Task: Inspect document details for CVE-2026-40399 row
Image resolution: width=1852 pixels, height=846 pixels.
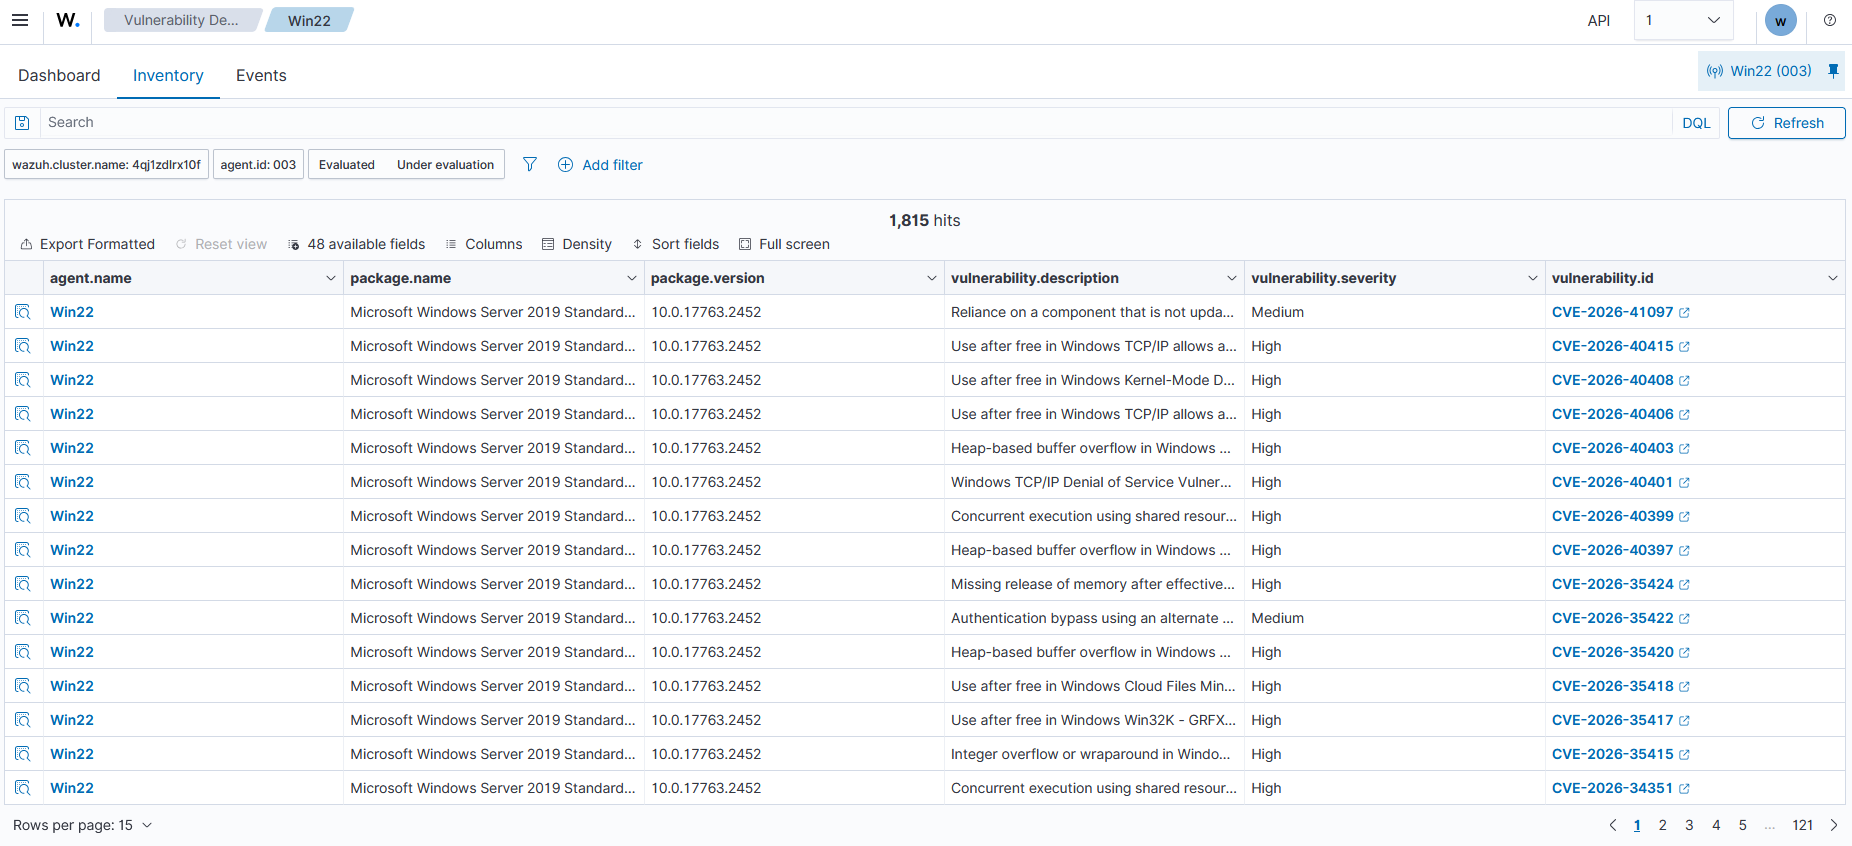Action: click(23, 516)
